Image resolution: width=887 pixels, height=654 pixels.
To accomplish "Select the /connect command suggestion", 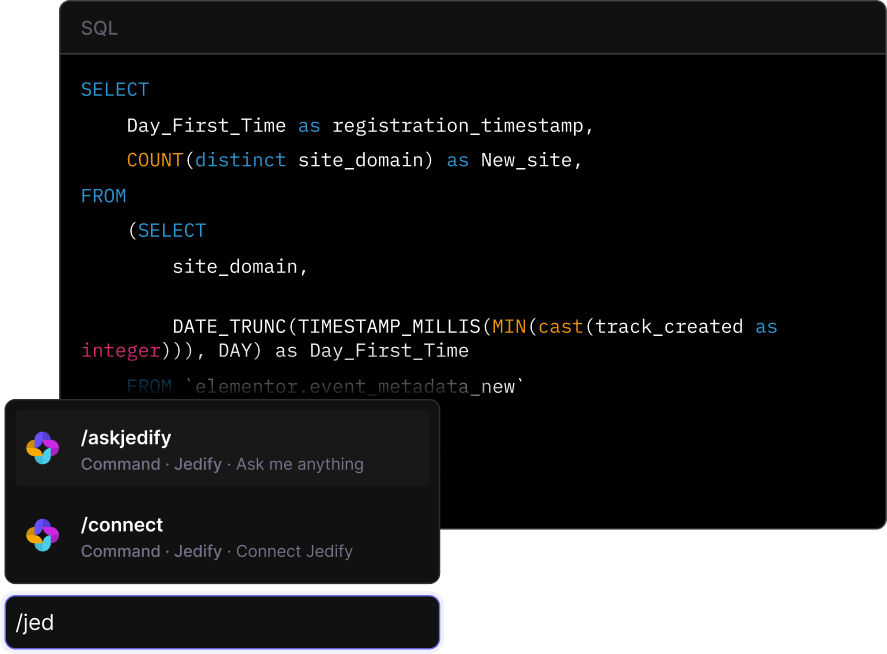I will click(x=222, y=536).
